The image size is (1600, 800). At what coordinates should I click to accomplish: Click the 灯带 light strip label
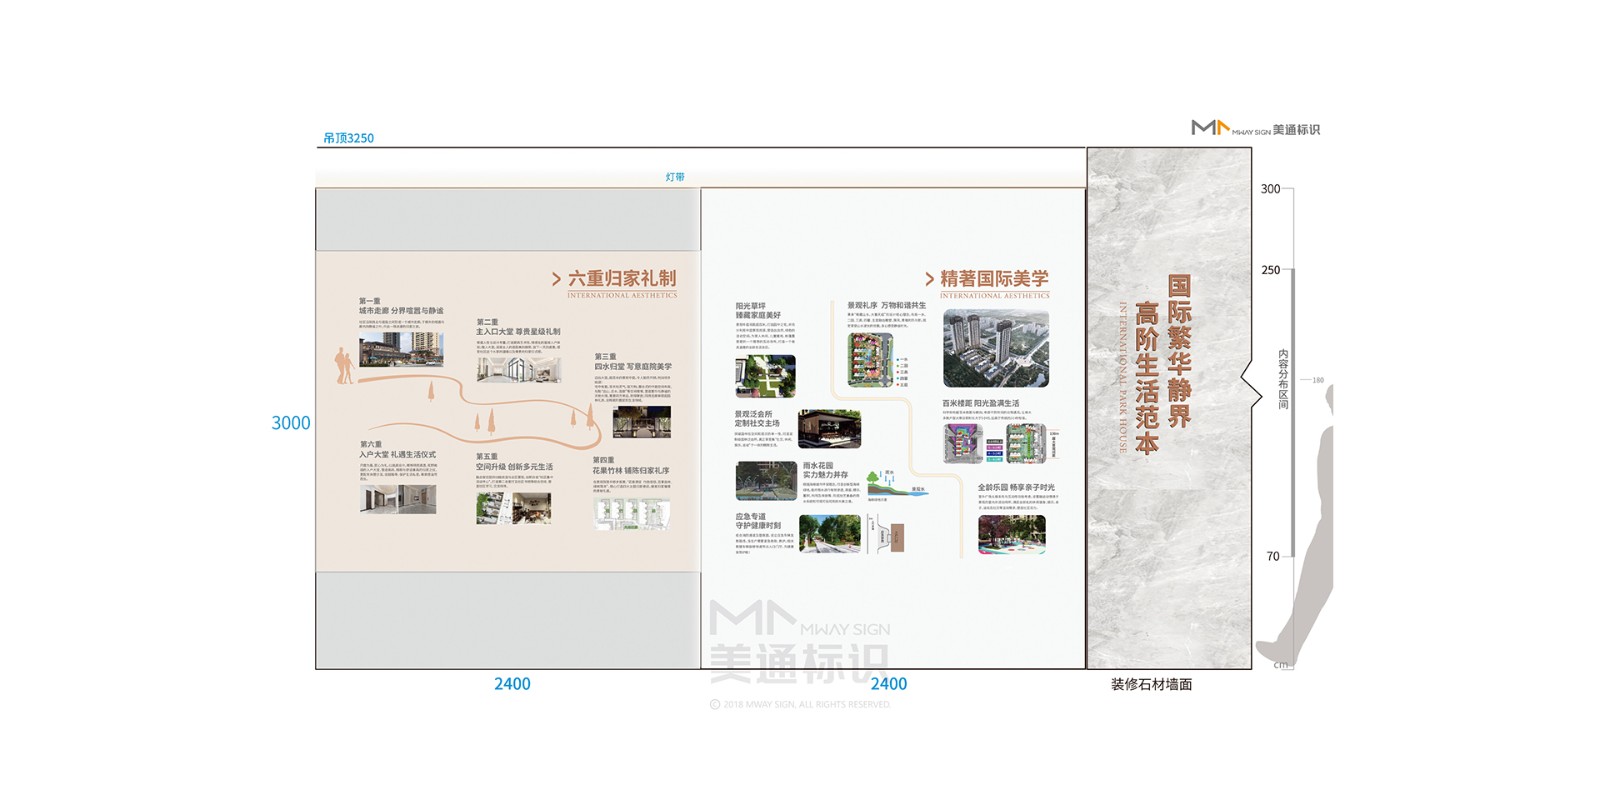[675, 177]
